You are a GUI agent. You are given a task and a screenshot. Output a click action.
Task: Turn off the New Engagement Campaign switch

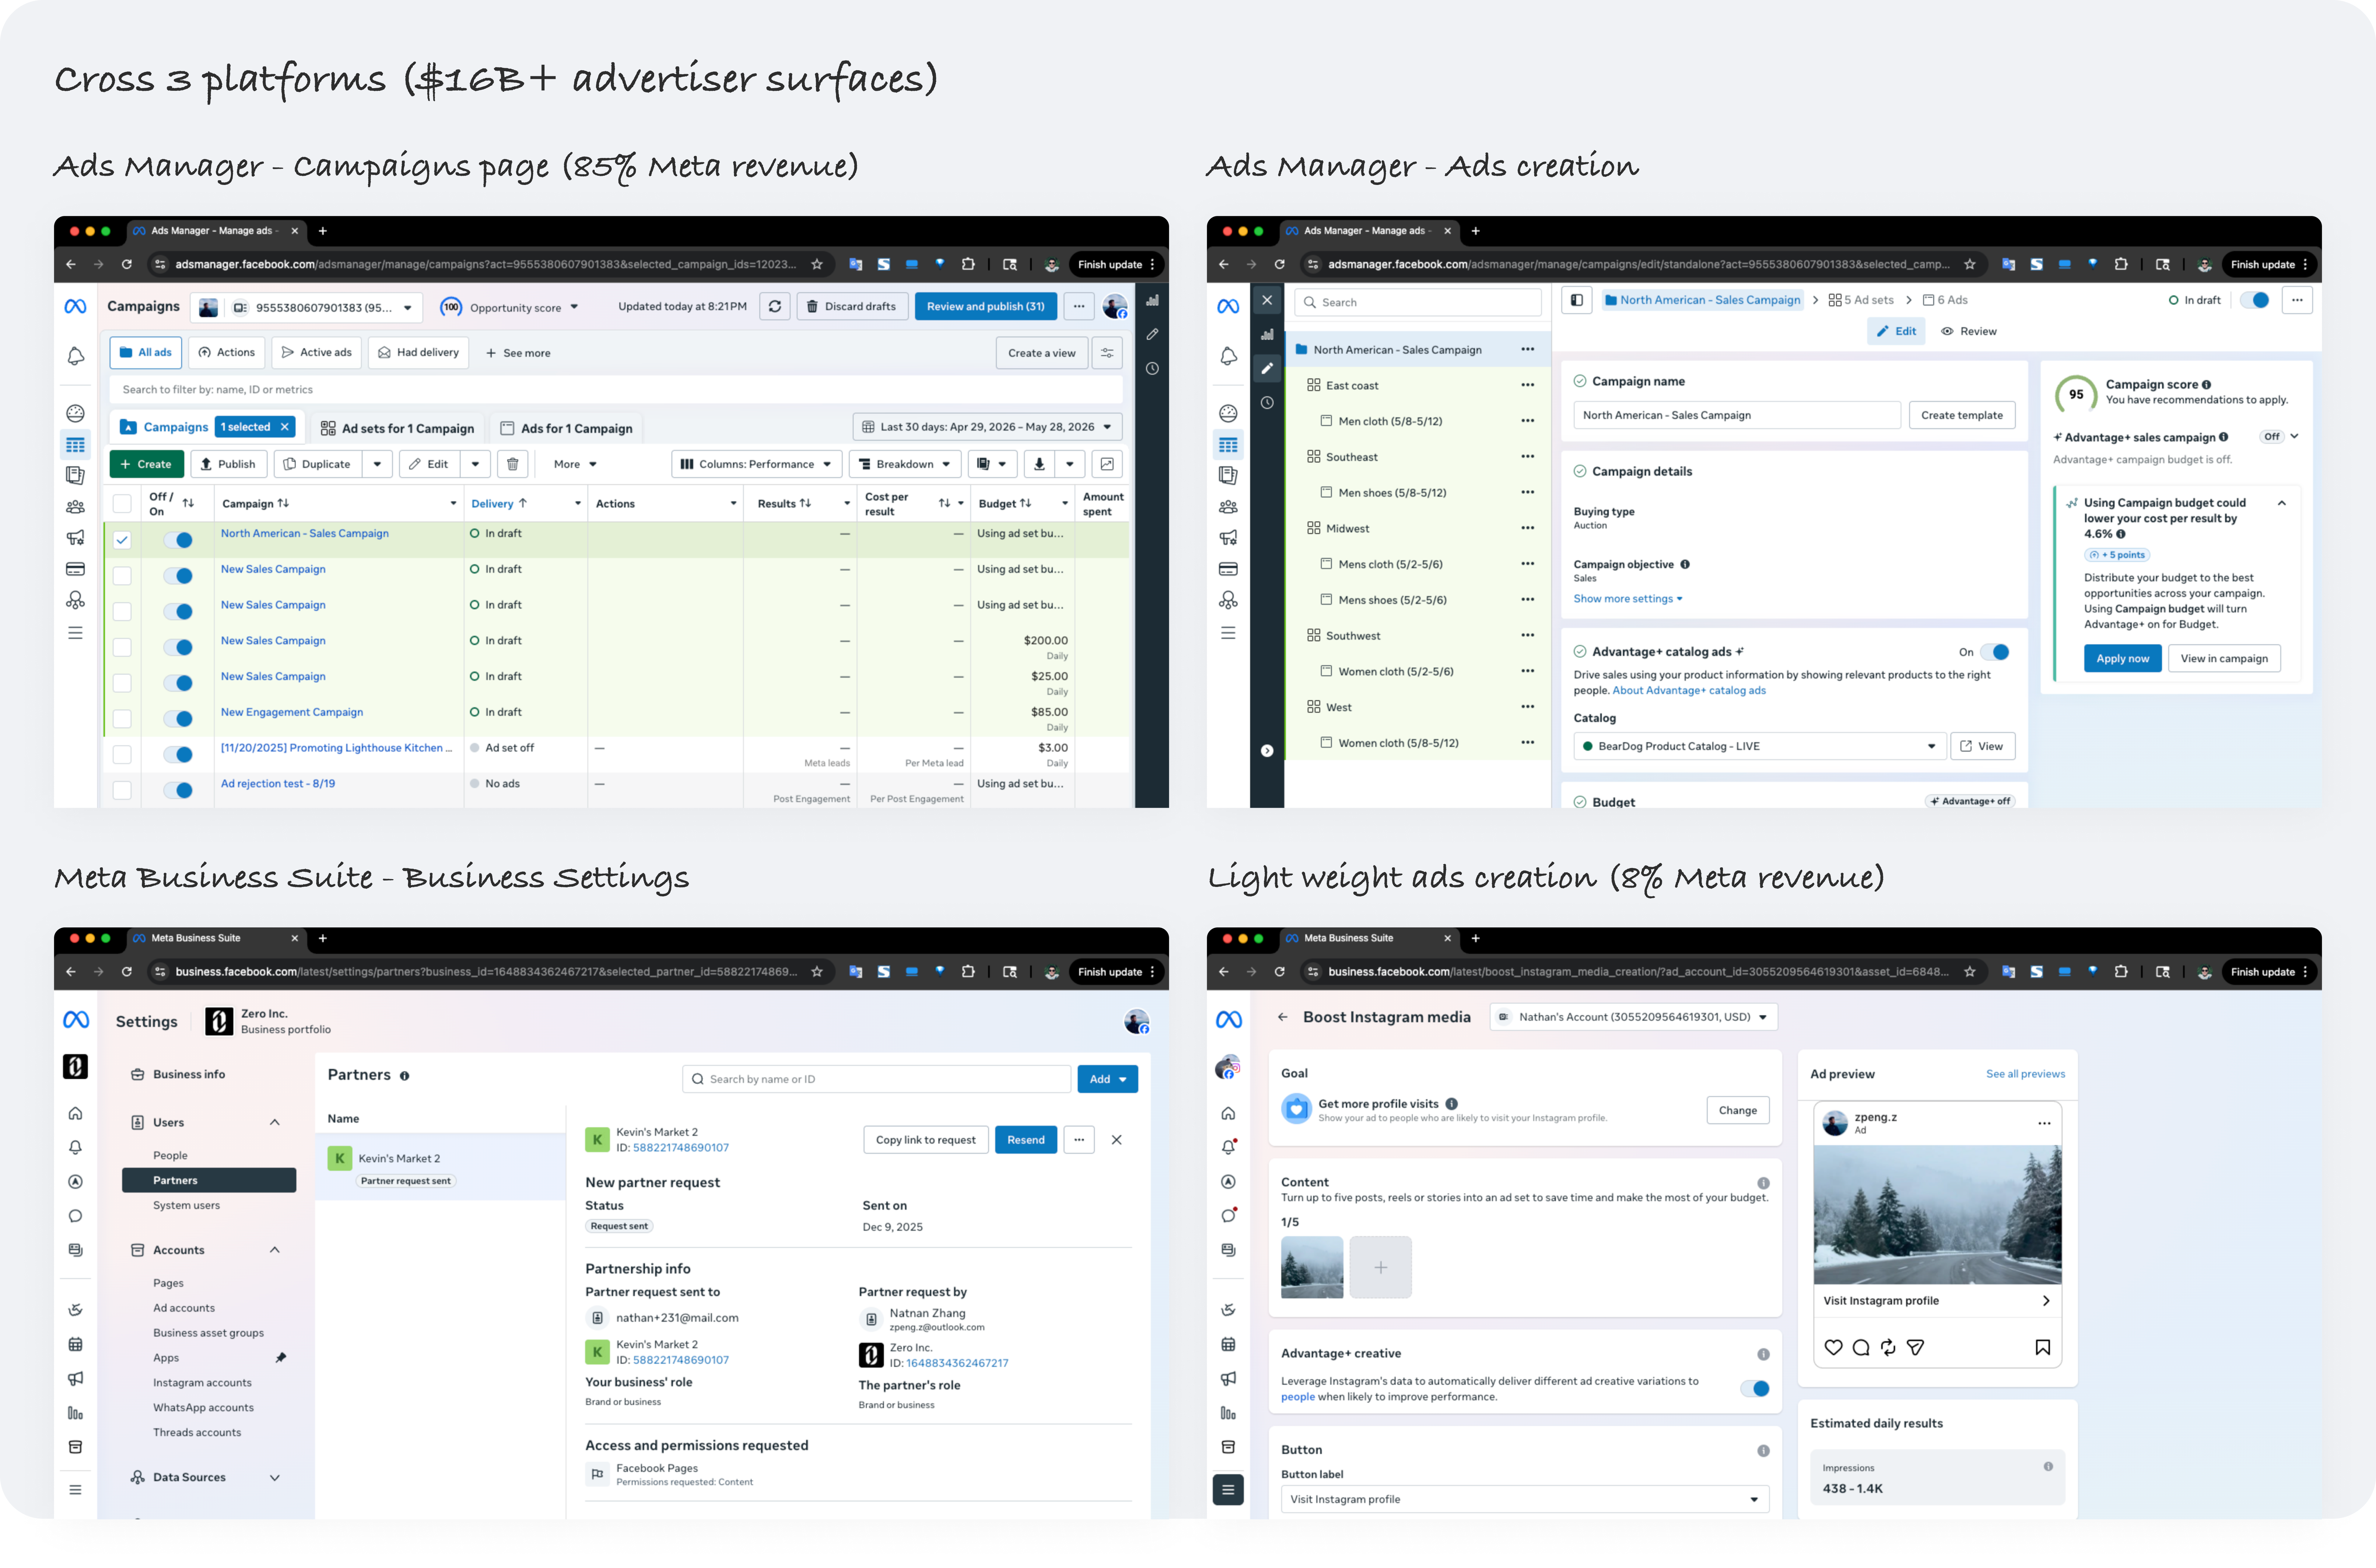coord(178,719)
